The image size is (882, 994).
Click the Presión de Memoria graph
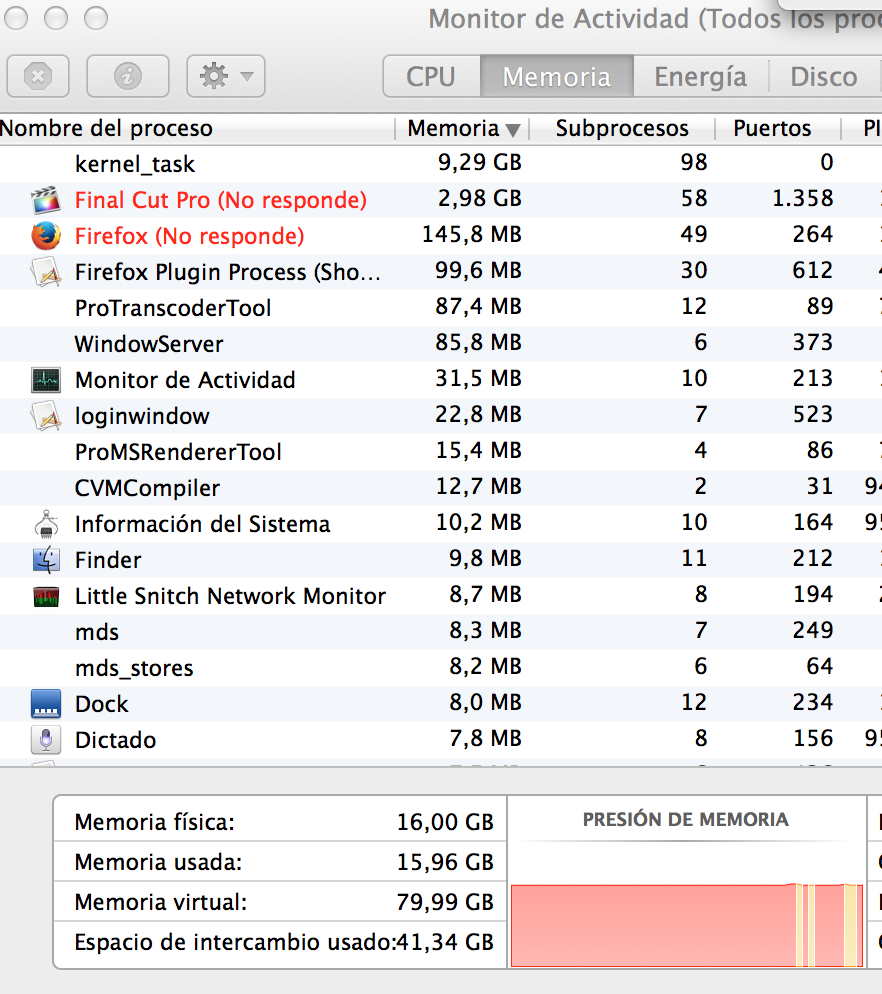[687, 925]
